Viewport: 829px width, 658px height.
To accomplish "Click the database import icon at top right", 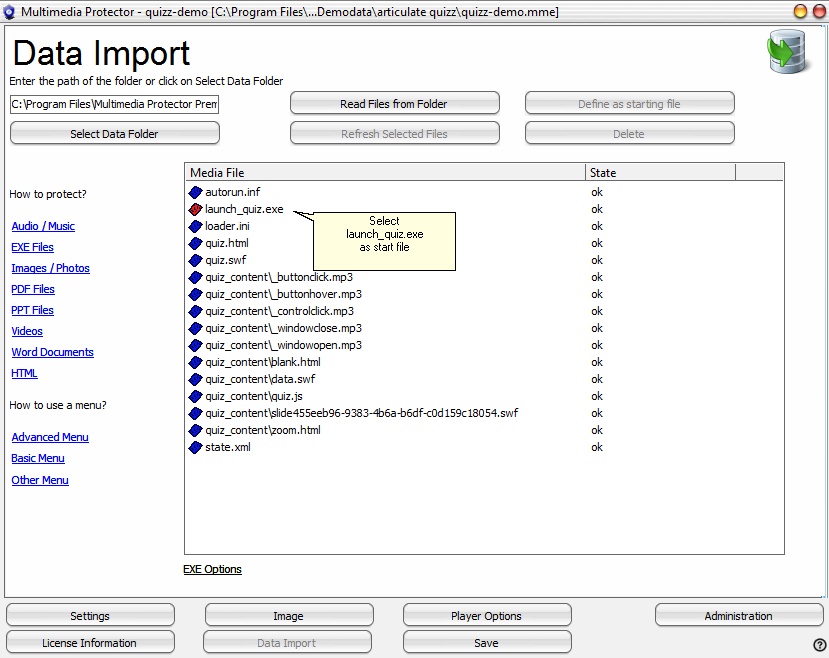I will click(787, 52).
